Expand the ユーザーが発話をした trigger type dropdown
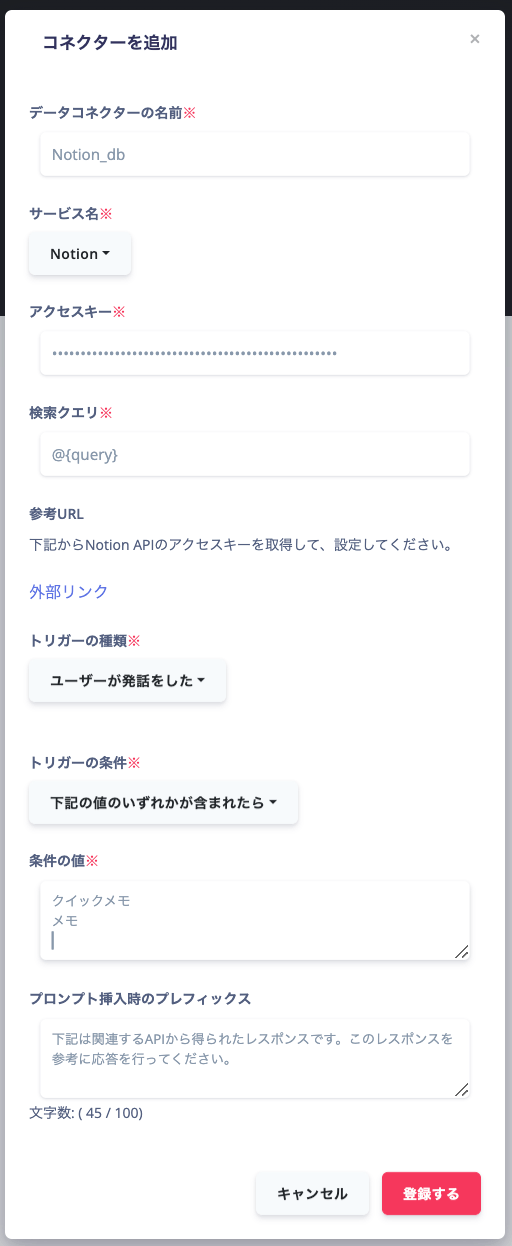 [x=127, y=681]
